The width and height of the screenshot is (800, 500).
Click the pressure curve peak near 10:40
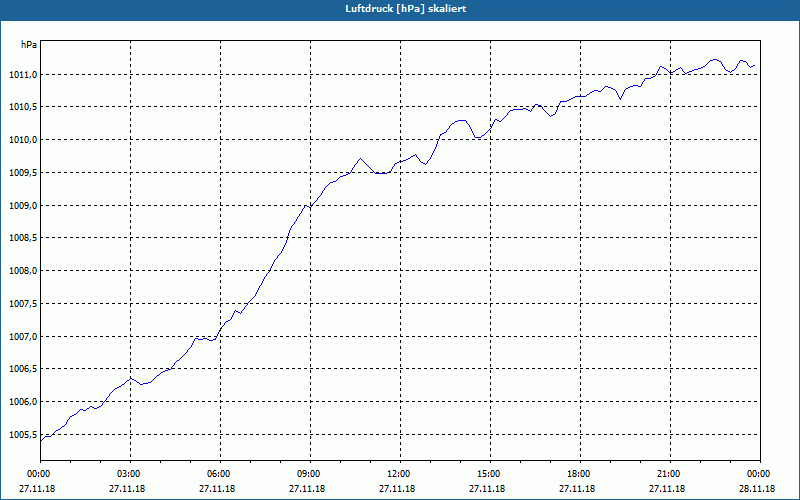361,159
